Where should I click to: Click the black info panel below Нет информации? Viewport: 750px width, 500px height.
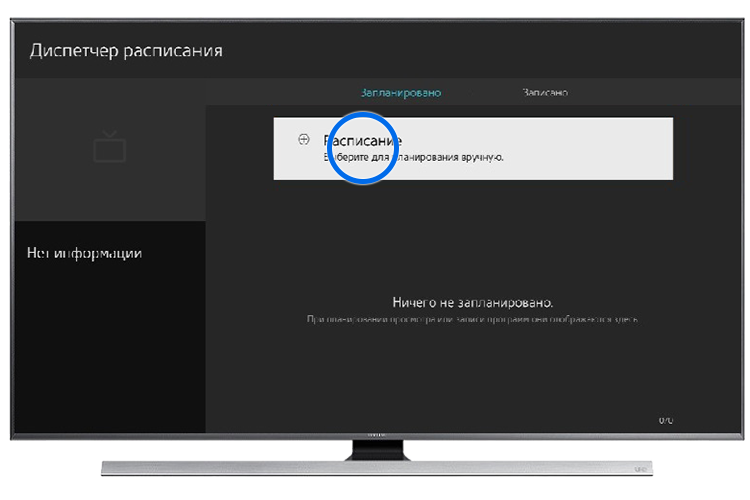point(109,350)
